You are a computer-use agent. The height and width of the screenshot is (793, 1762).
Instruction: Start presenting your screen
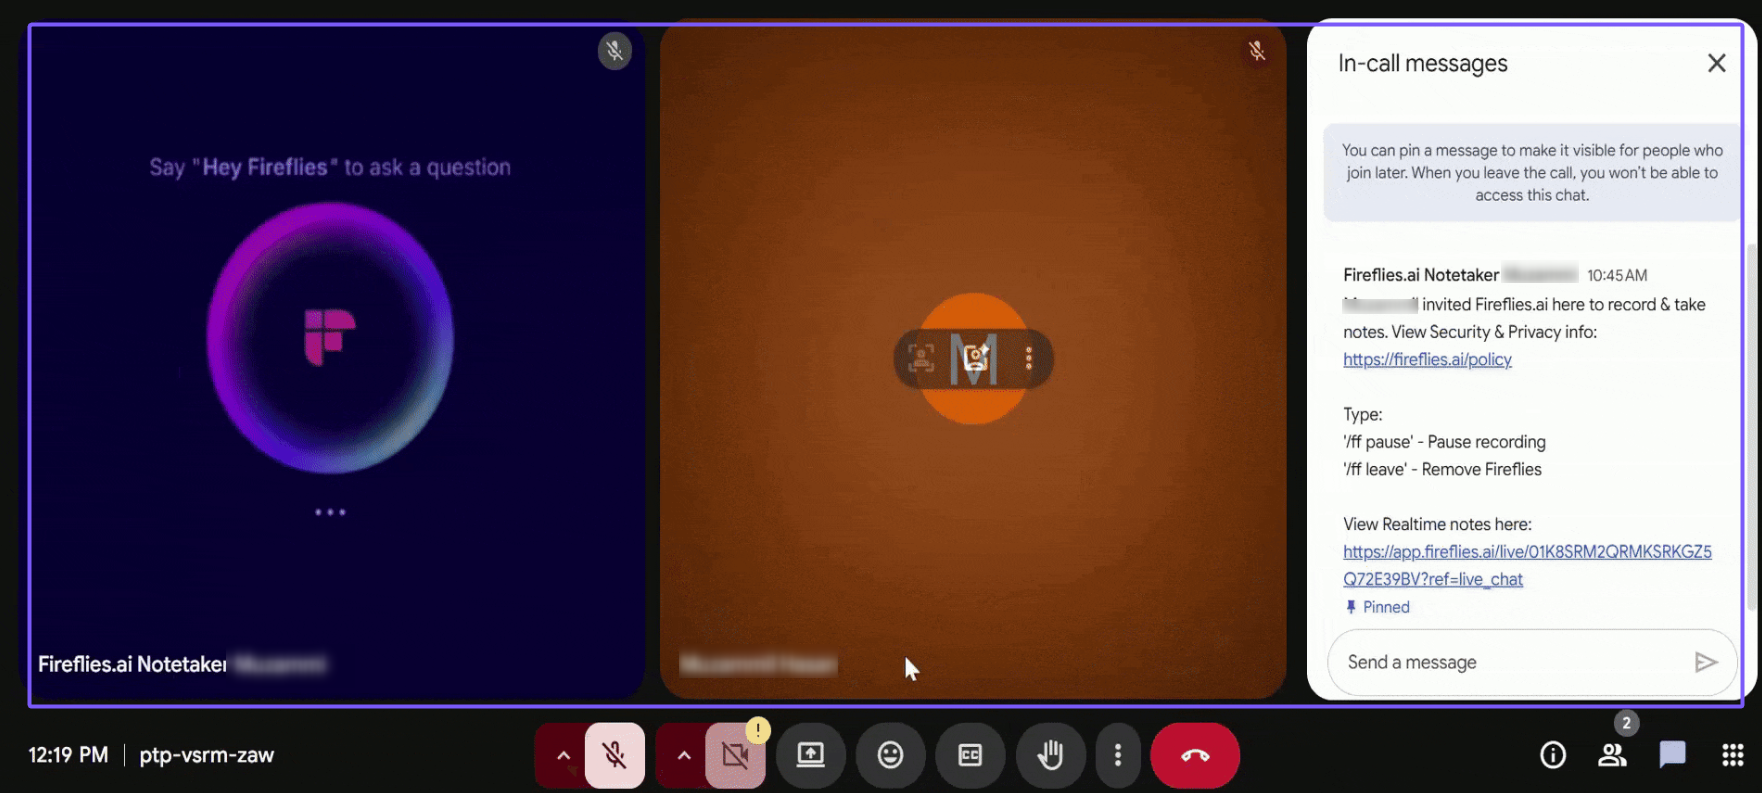click(x=811, y=755)
